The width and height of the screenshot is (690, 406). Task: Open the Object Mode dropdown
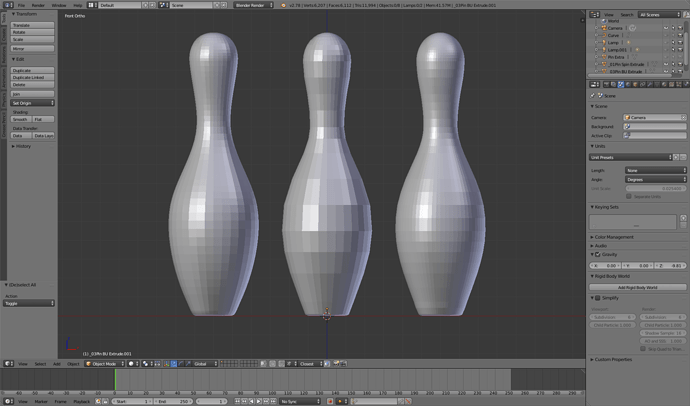point(105,364)
